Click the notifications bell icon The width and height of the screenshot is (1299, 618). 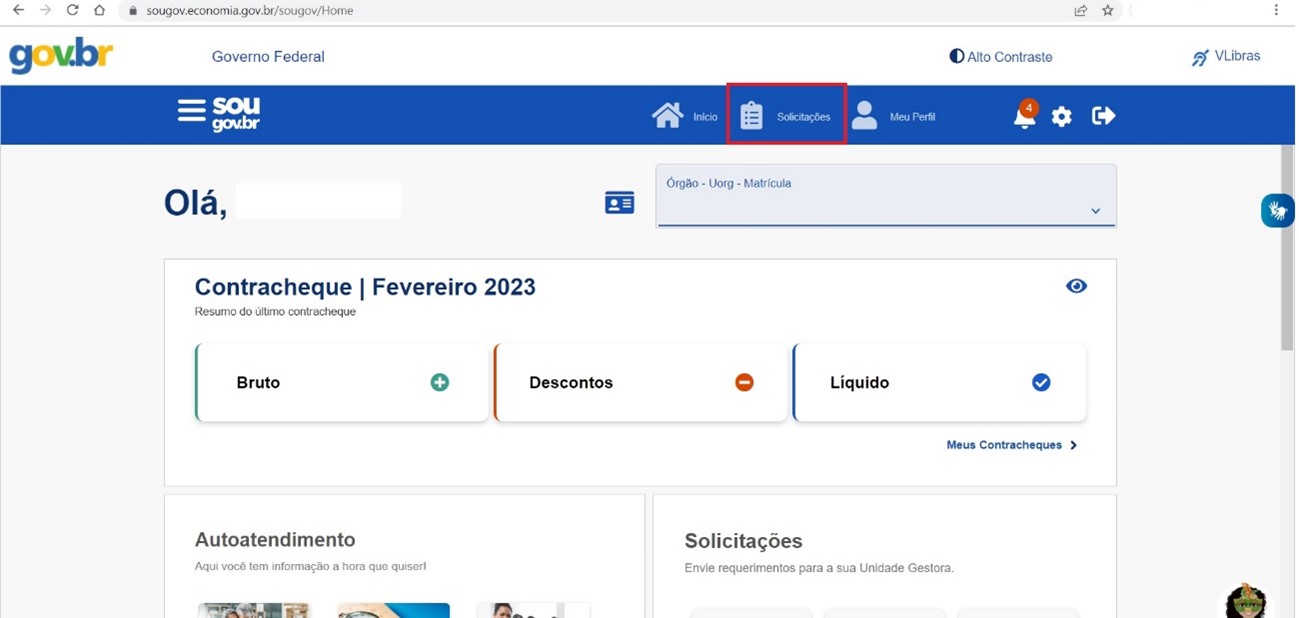click(x=1024, y=116)
